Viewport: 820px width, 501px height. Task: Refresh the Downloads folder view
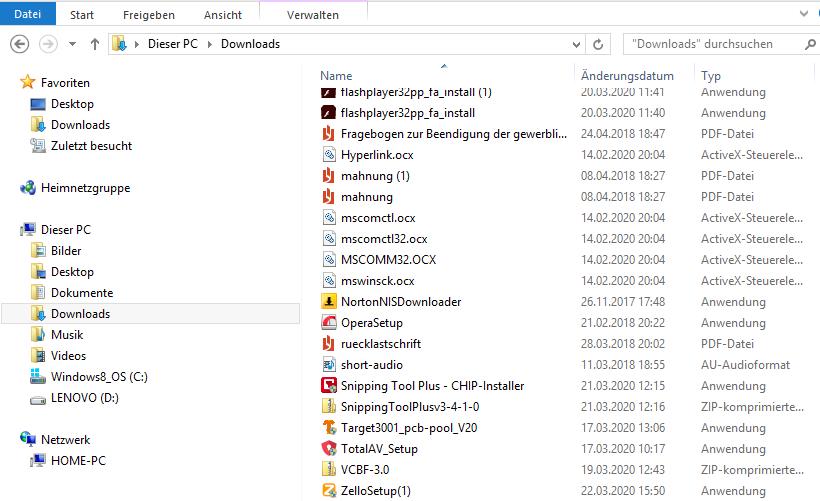pos(598,44)
